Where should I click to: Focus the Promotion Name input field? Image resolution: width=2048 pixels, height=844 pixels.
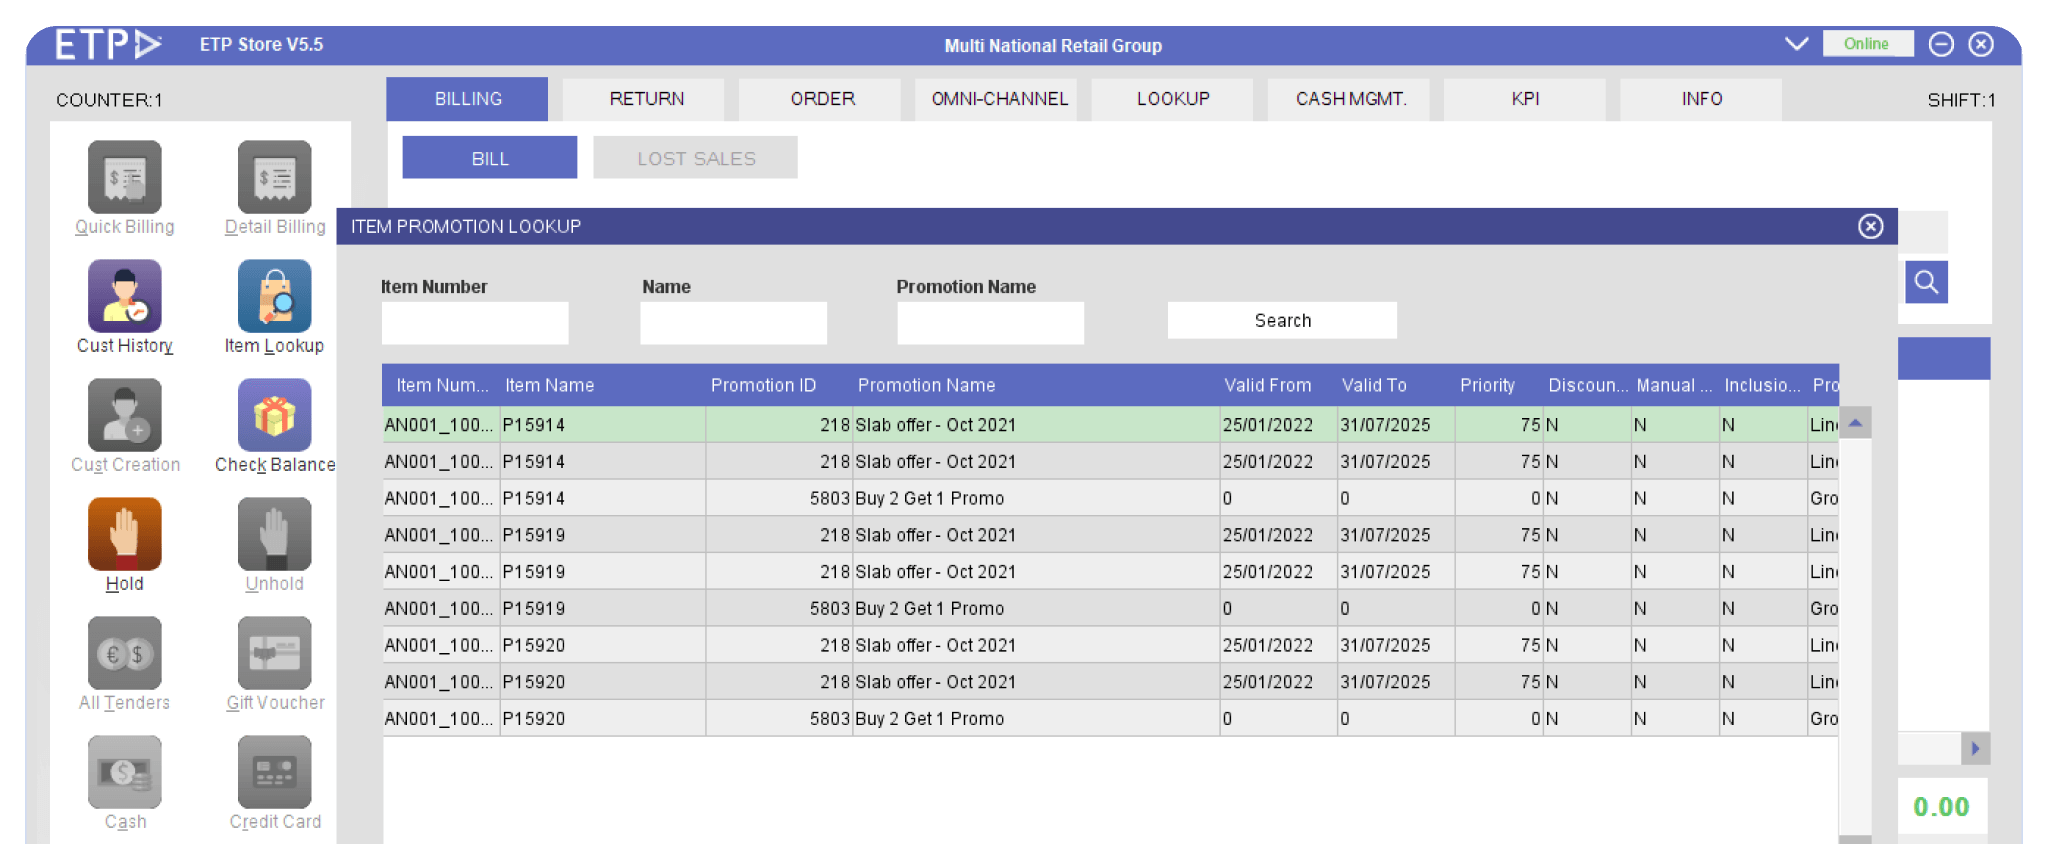click(x=990, y=322)
